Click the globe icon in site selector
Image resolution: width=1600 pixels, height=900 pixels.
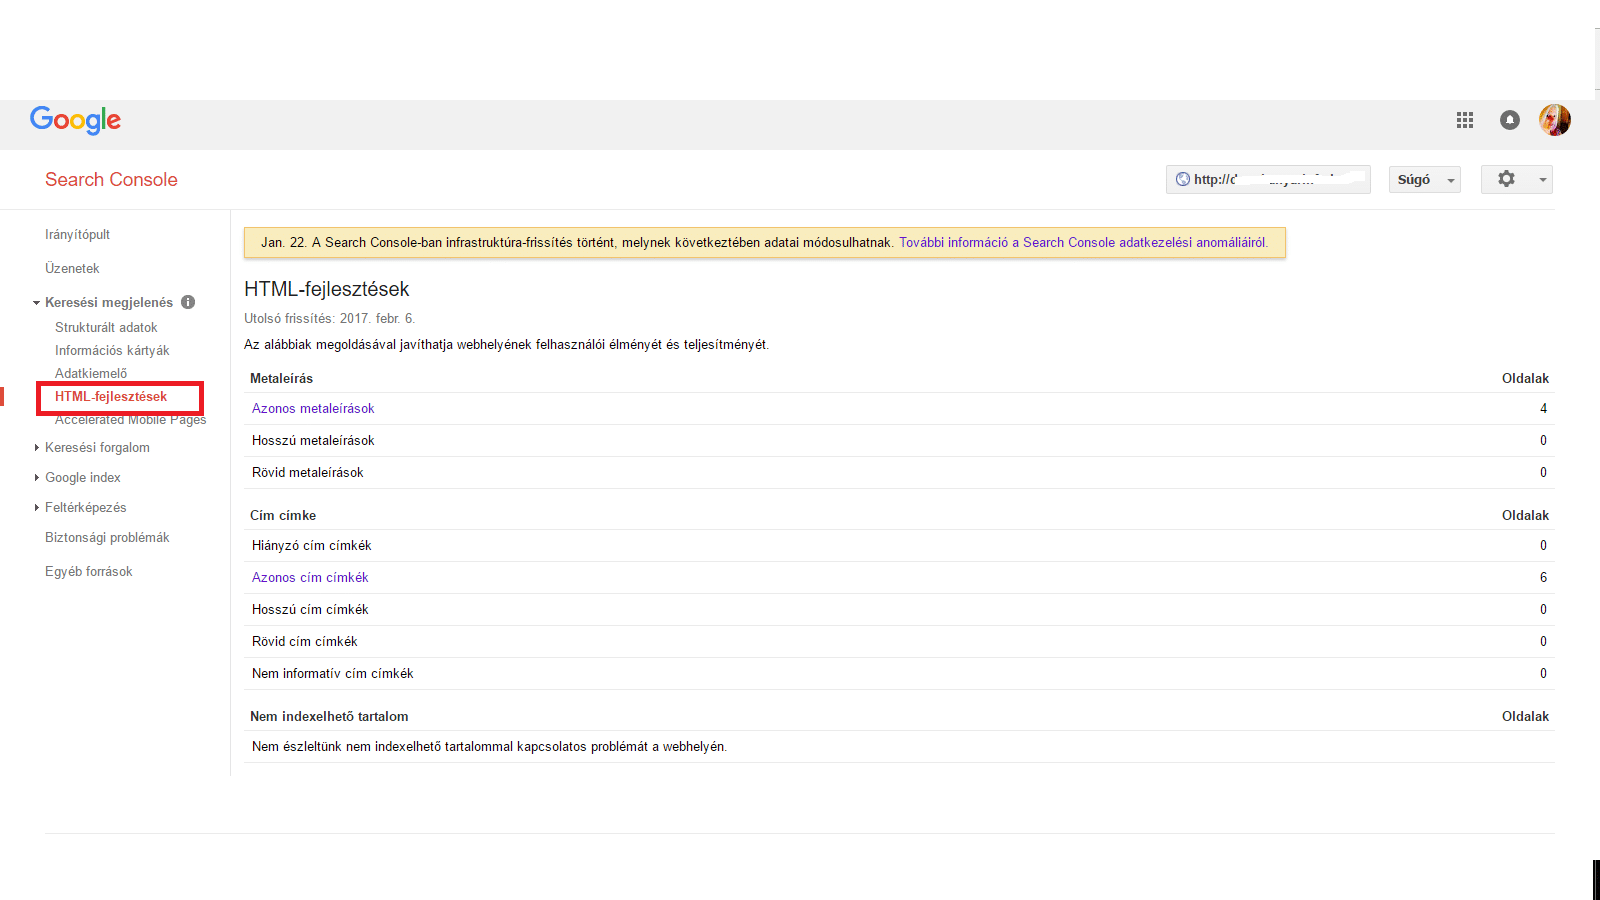pos(1183,180)
